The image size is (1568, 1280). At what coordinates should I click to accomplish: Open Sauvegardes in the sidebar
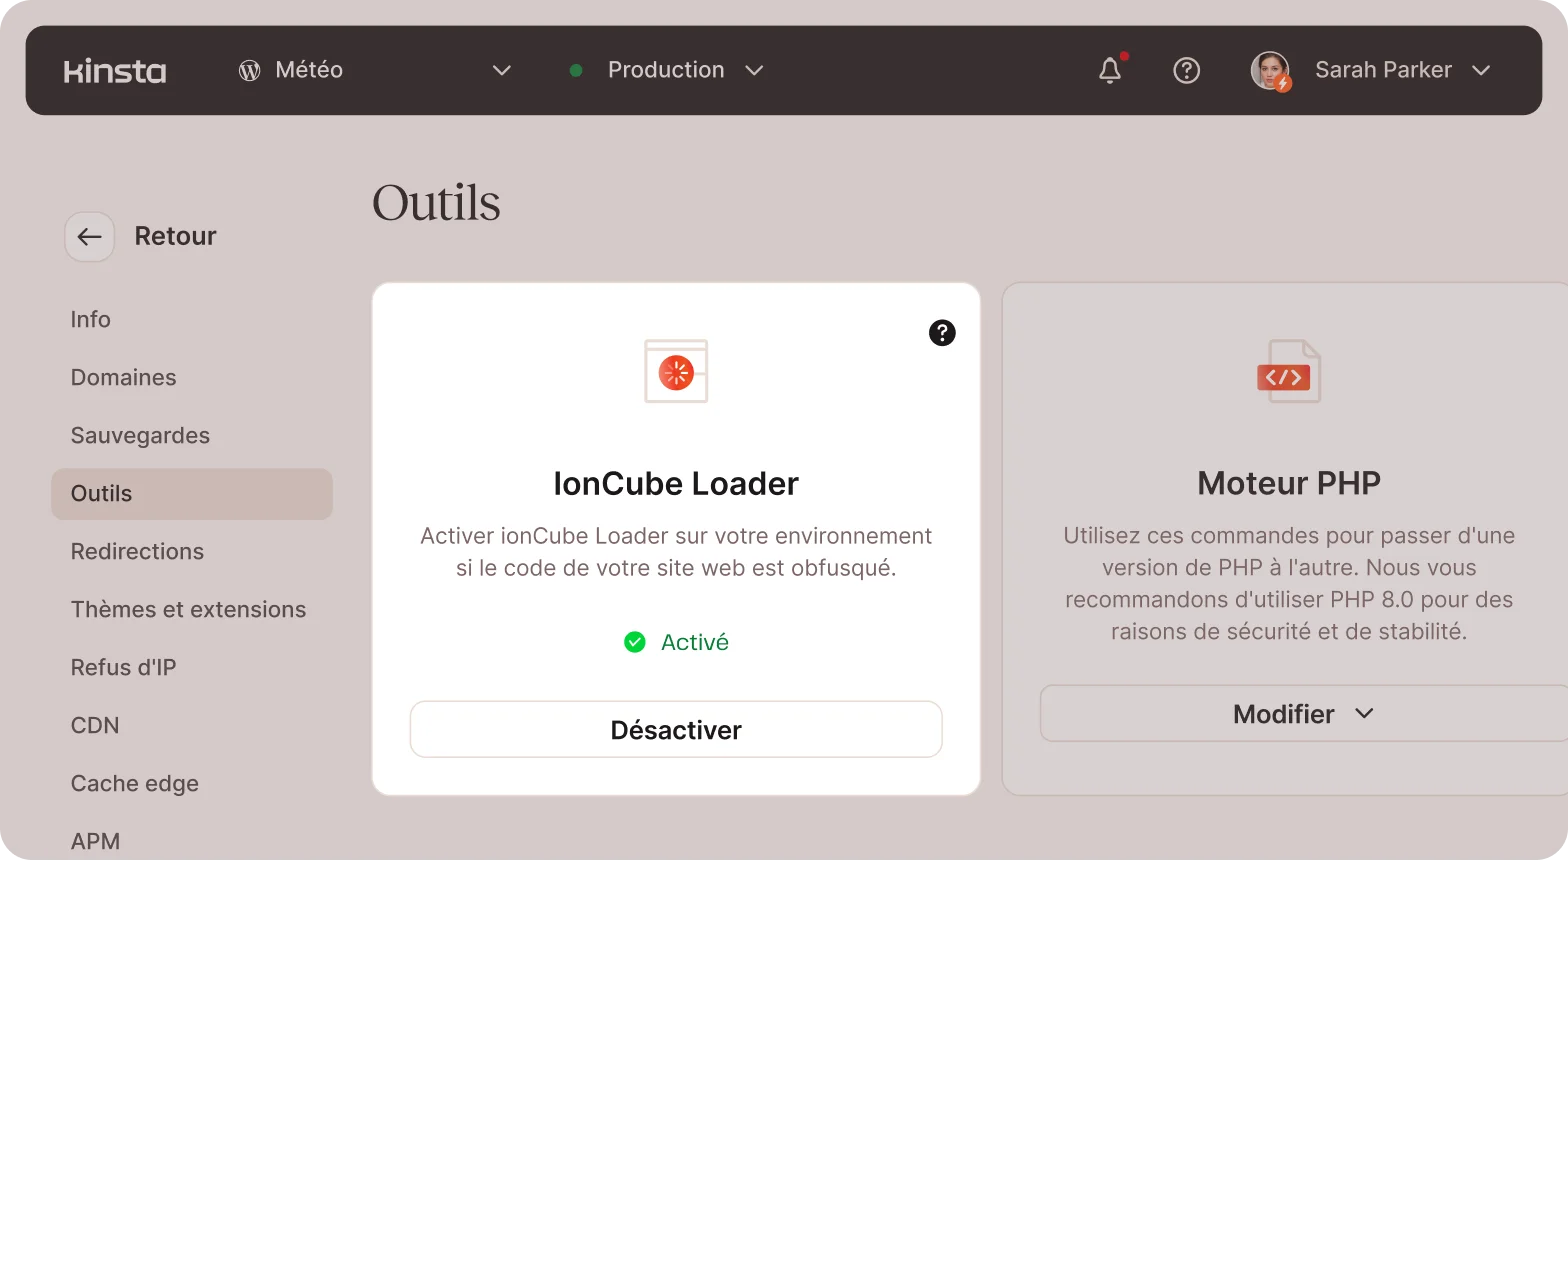pyautogui.click(x=140, y=436)
